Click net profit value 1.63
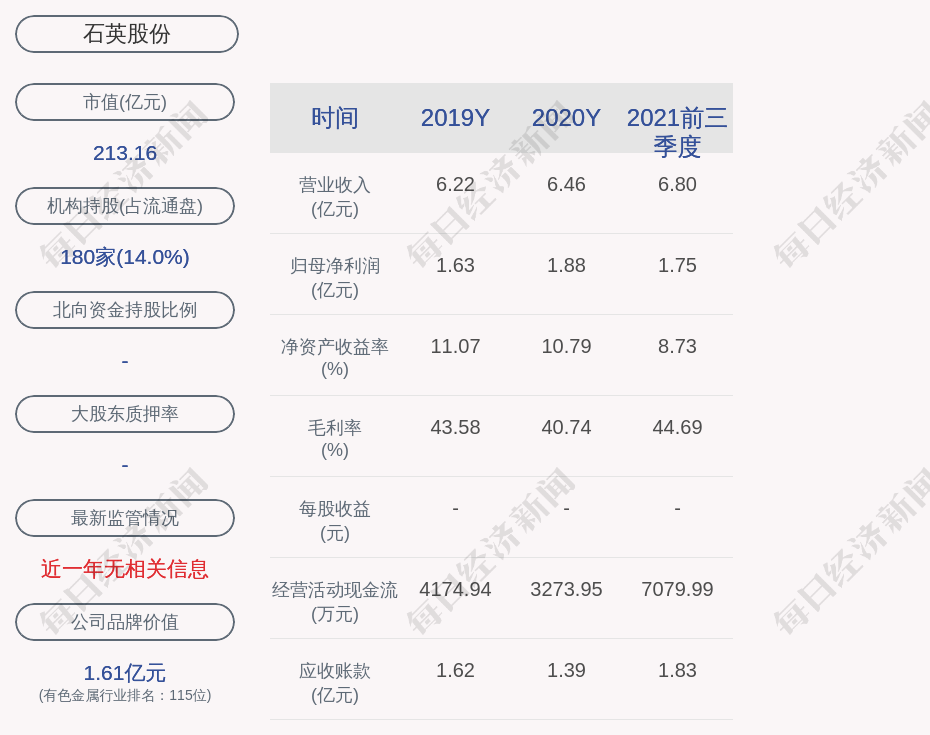Screen dimensions: 930x735 pos(456,265)
